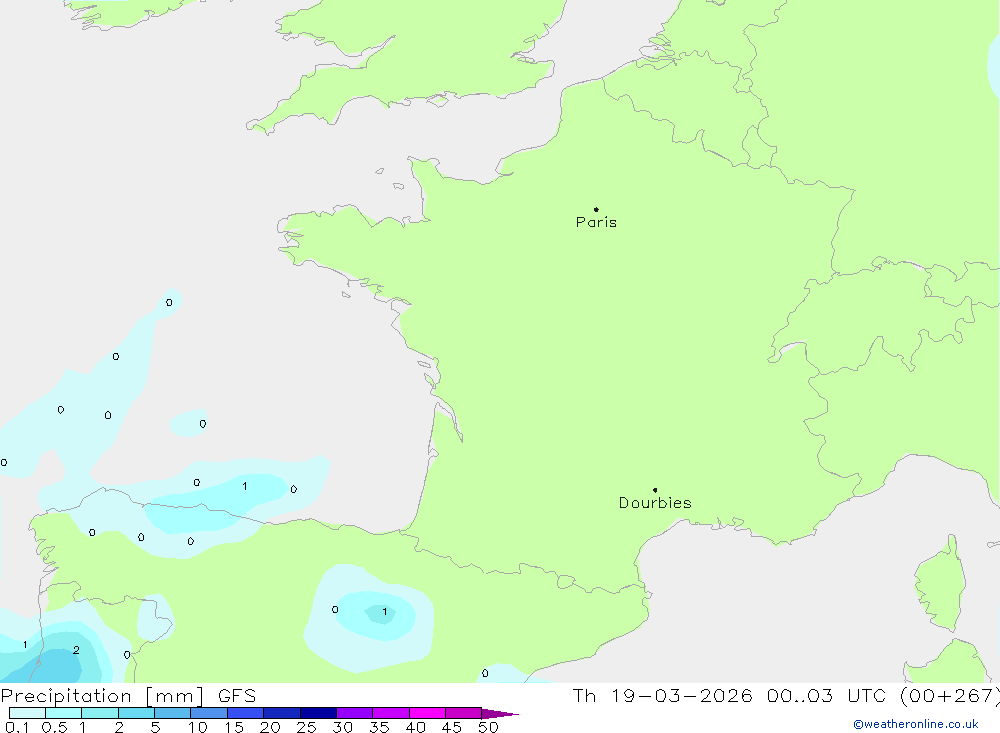This screenshot has width=1000, height=733.
Task: Click the '20' legend scale value
Action: (270, 727)
